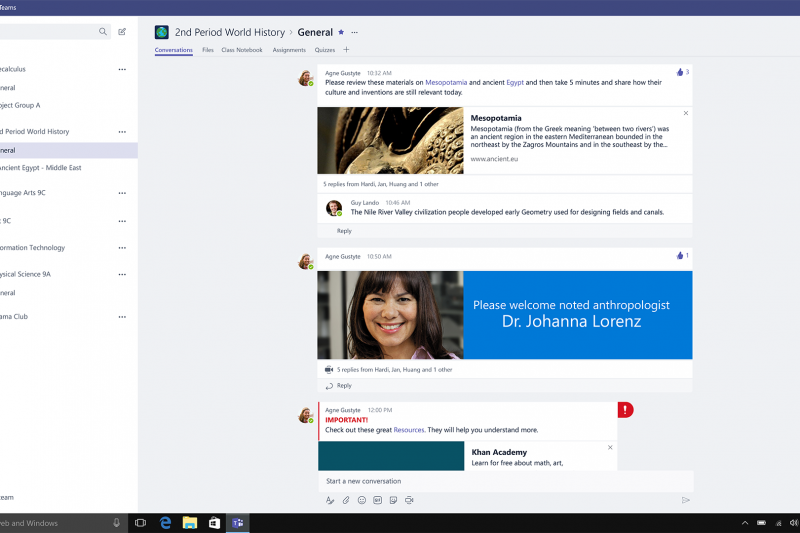The height and width of the screenshot is (533, 800).
Task: Start a video meeting from the compose toolbar
Action: click(x=410, y=500)
